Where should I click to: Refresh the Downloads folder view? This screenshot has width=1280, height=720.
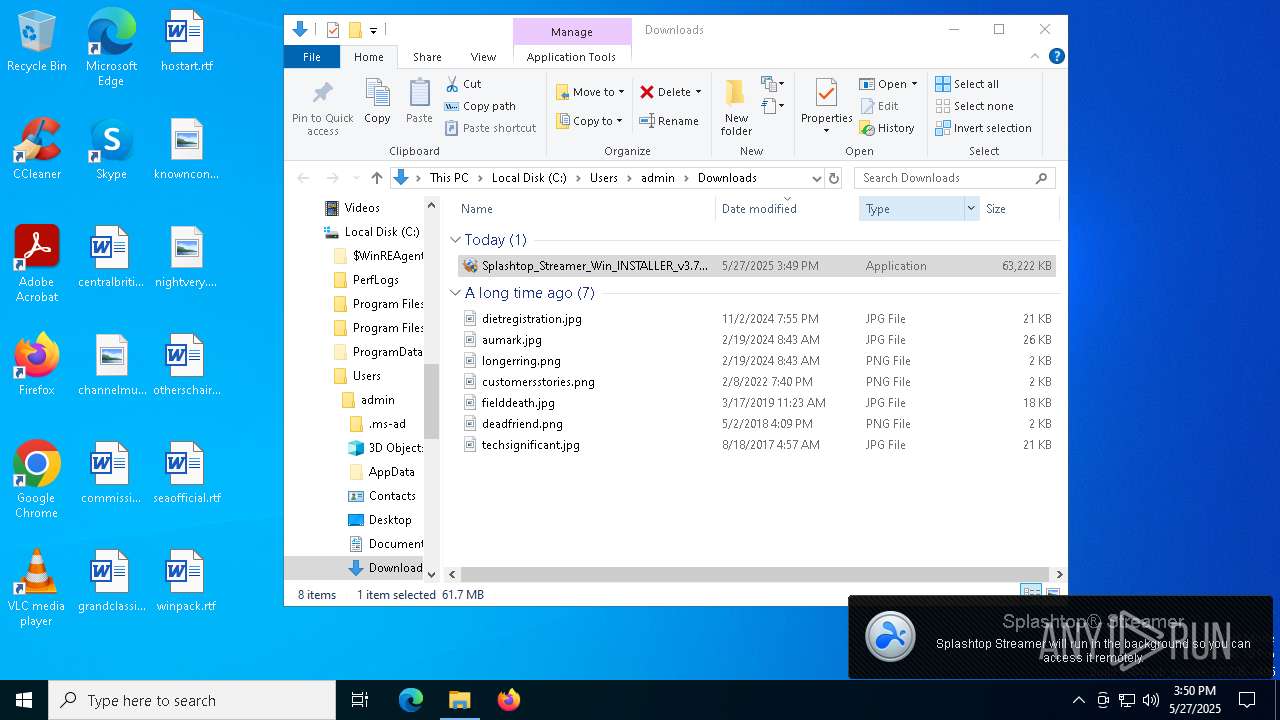(834, 178)
